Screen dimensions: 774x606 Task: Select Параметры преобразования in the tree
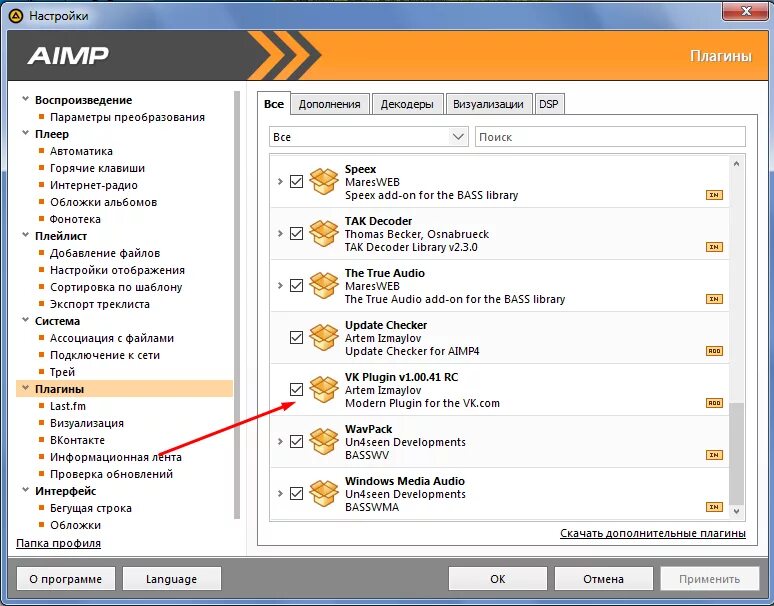click(127, 117)
